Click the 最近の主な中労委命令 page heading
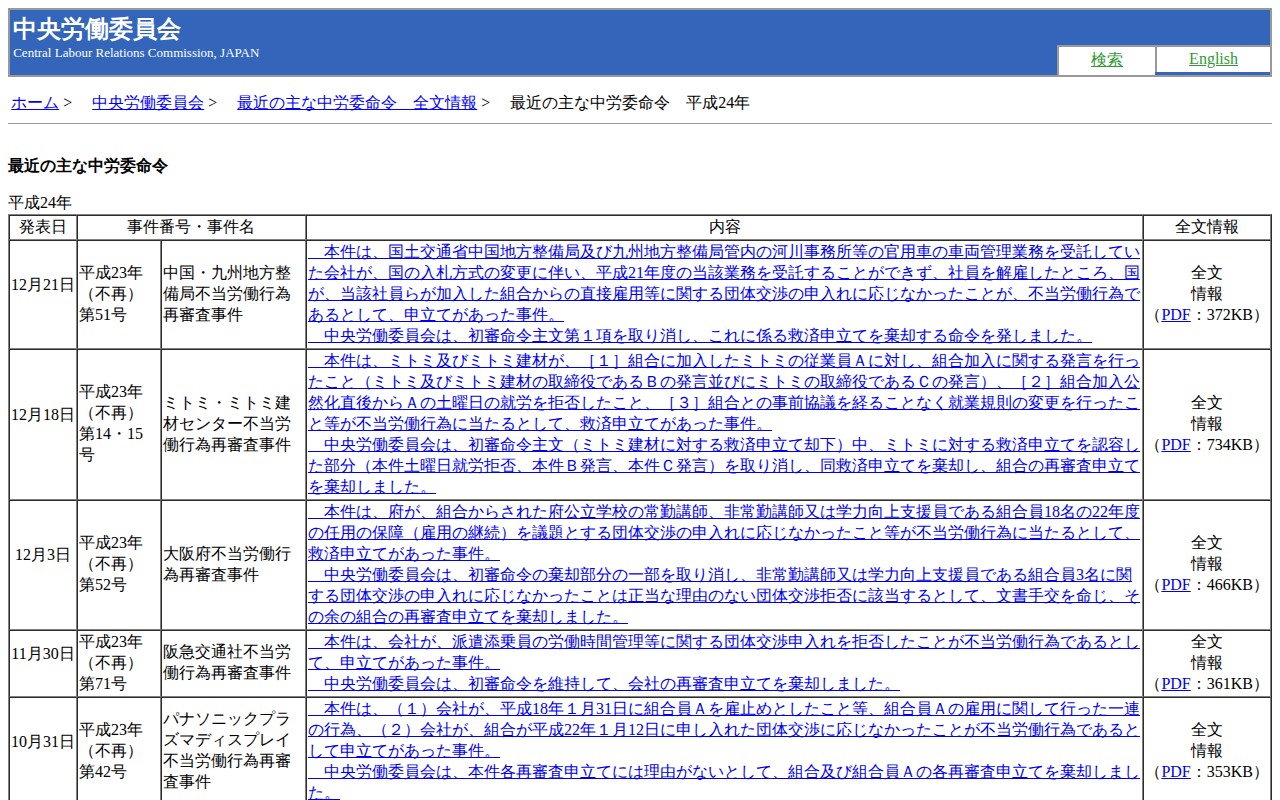The height and width of the screenshot is (800, 1280). [x=88, y=166]
